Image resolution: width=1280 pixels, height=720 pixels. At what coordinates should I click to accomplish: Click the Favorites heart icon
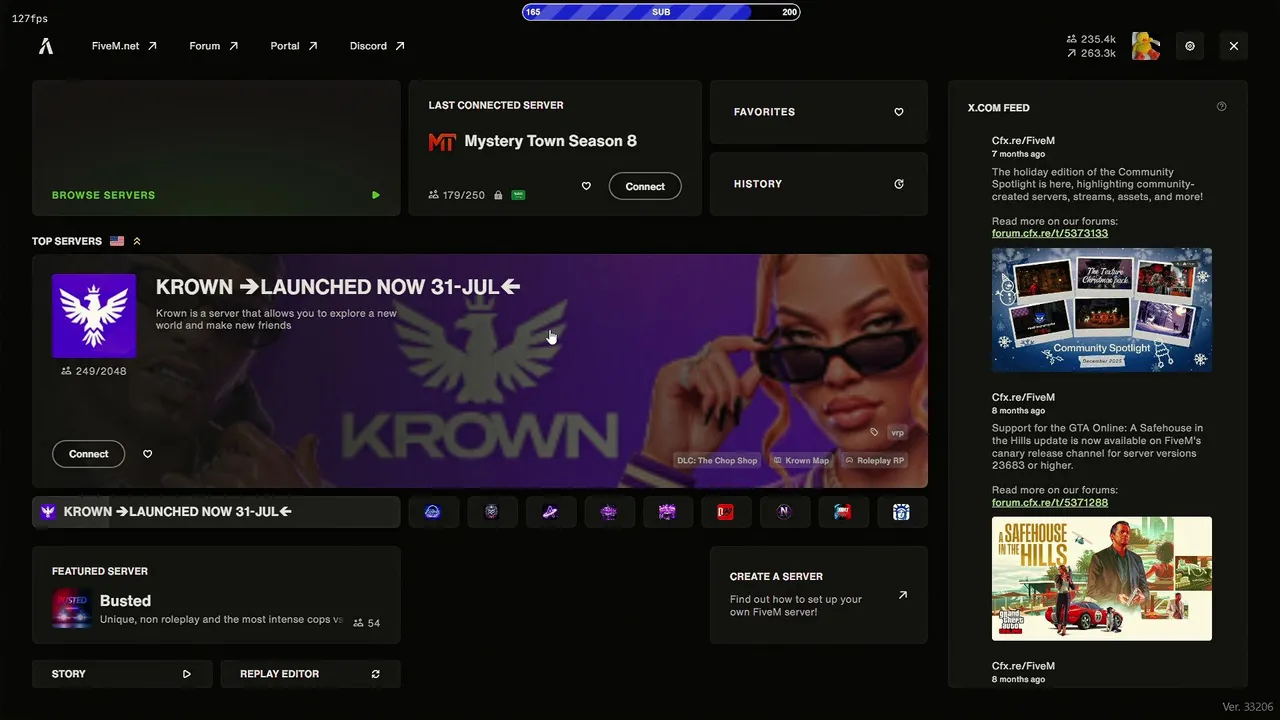pos(899,112)
